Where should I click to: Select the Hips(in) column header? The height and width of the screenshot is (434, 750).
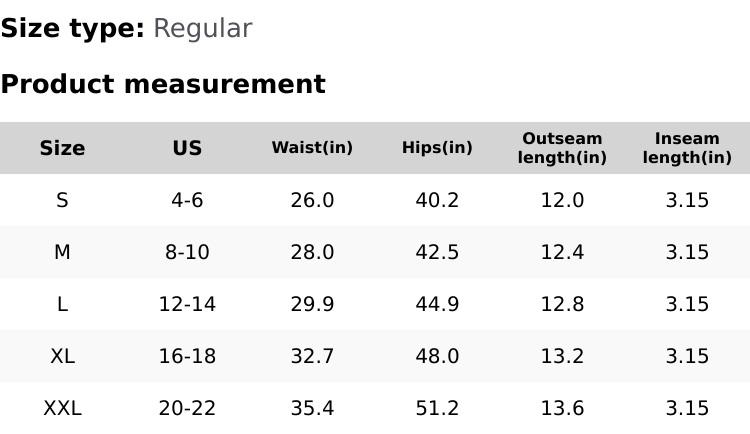point(437,148)
